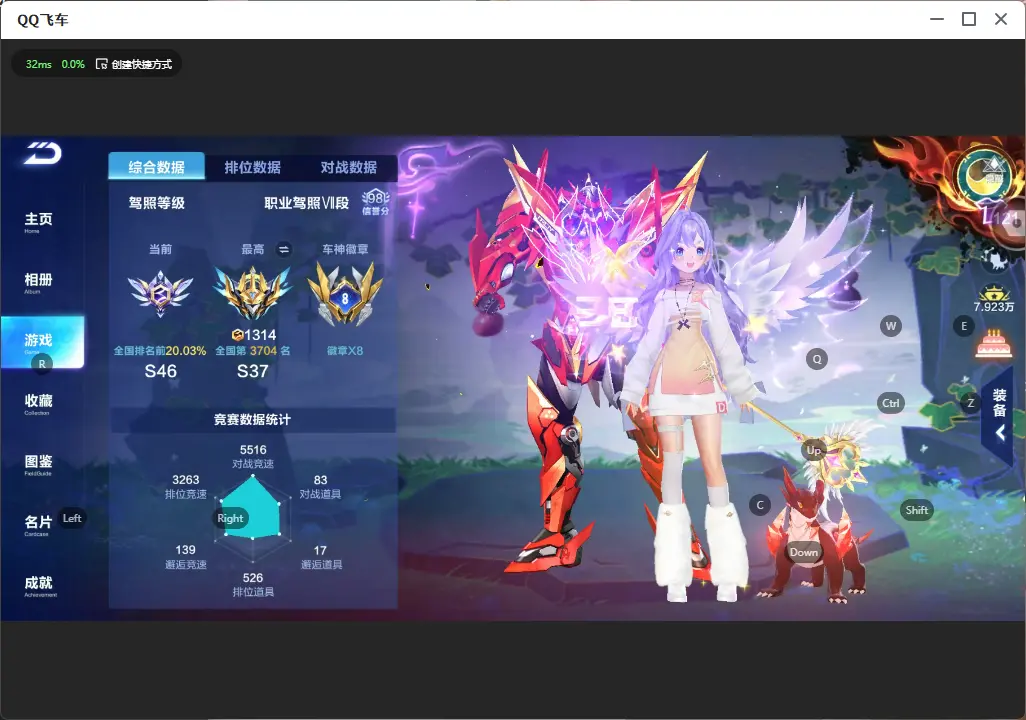Minimize the QQ飞车 window
The image size is (1026, 720).
(937, 20)
